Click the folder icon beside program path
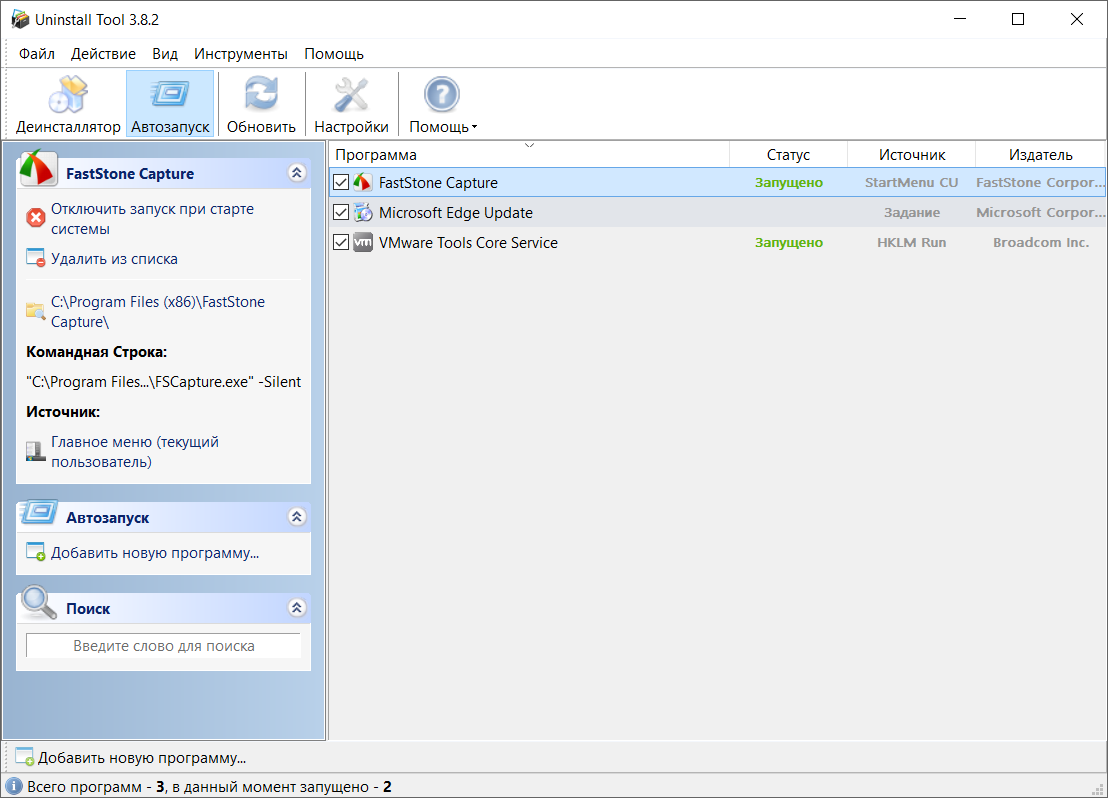Viewport: 1108px width, 798px height. click(36, 310)
